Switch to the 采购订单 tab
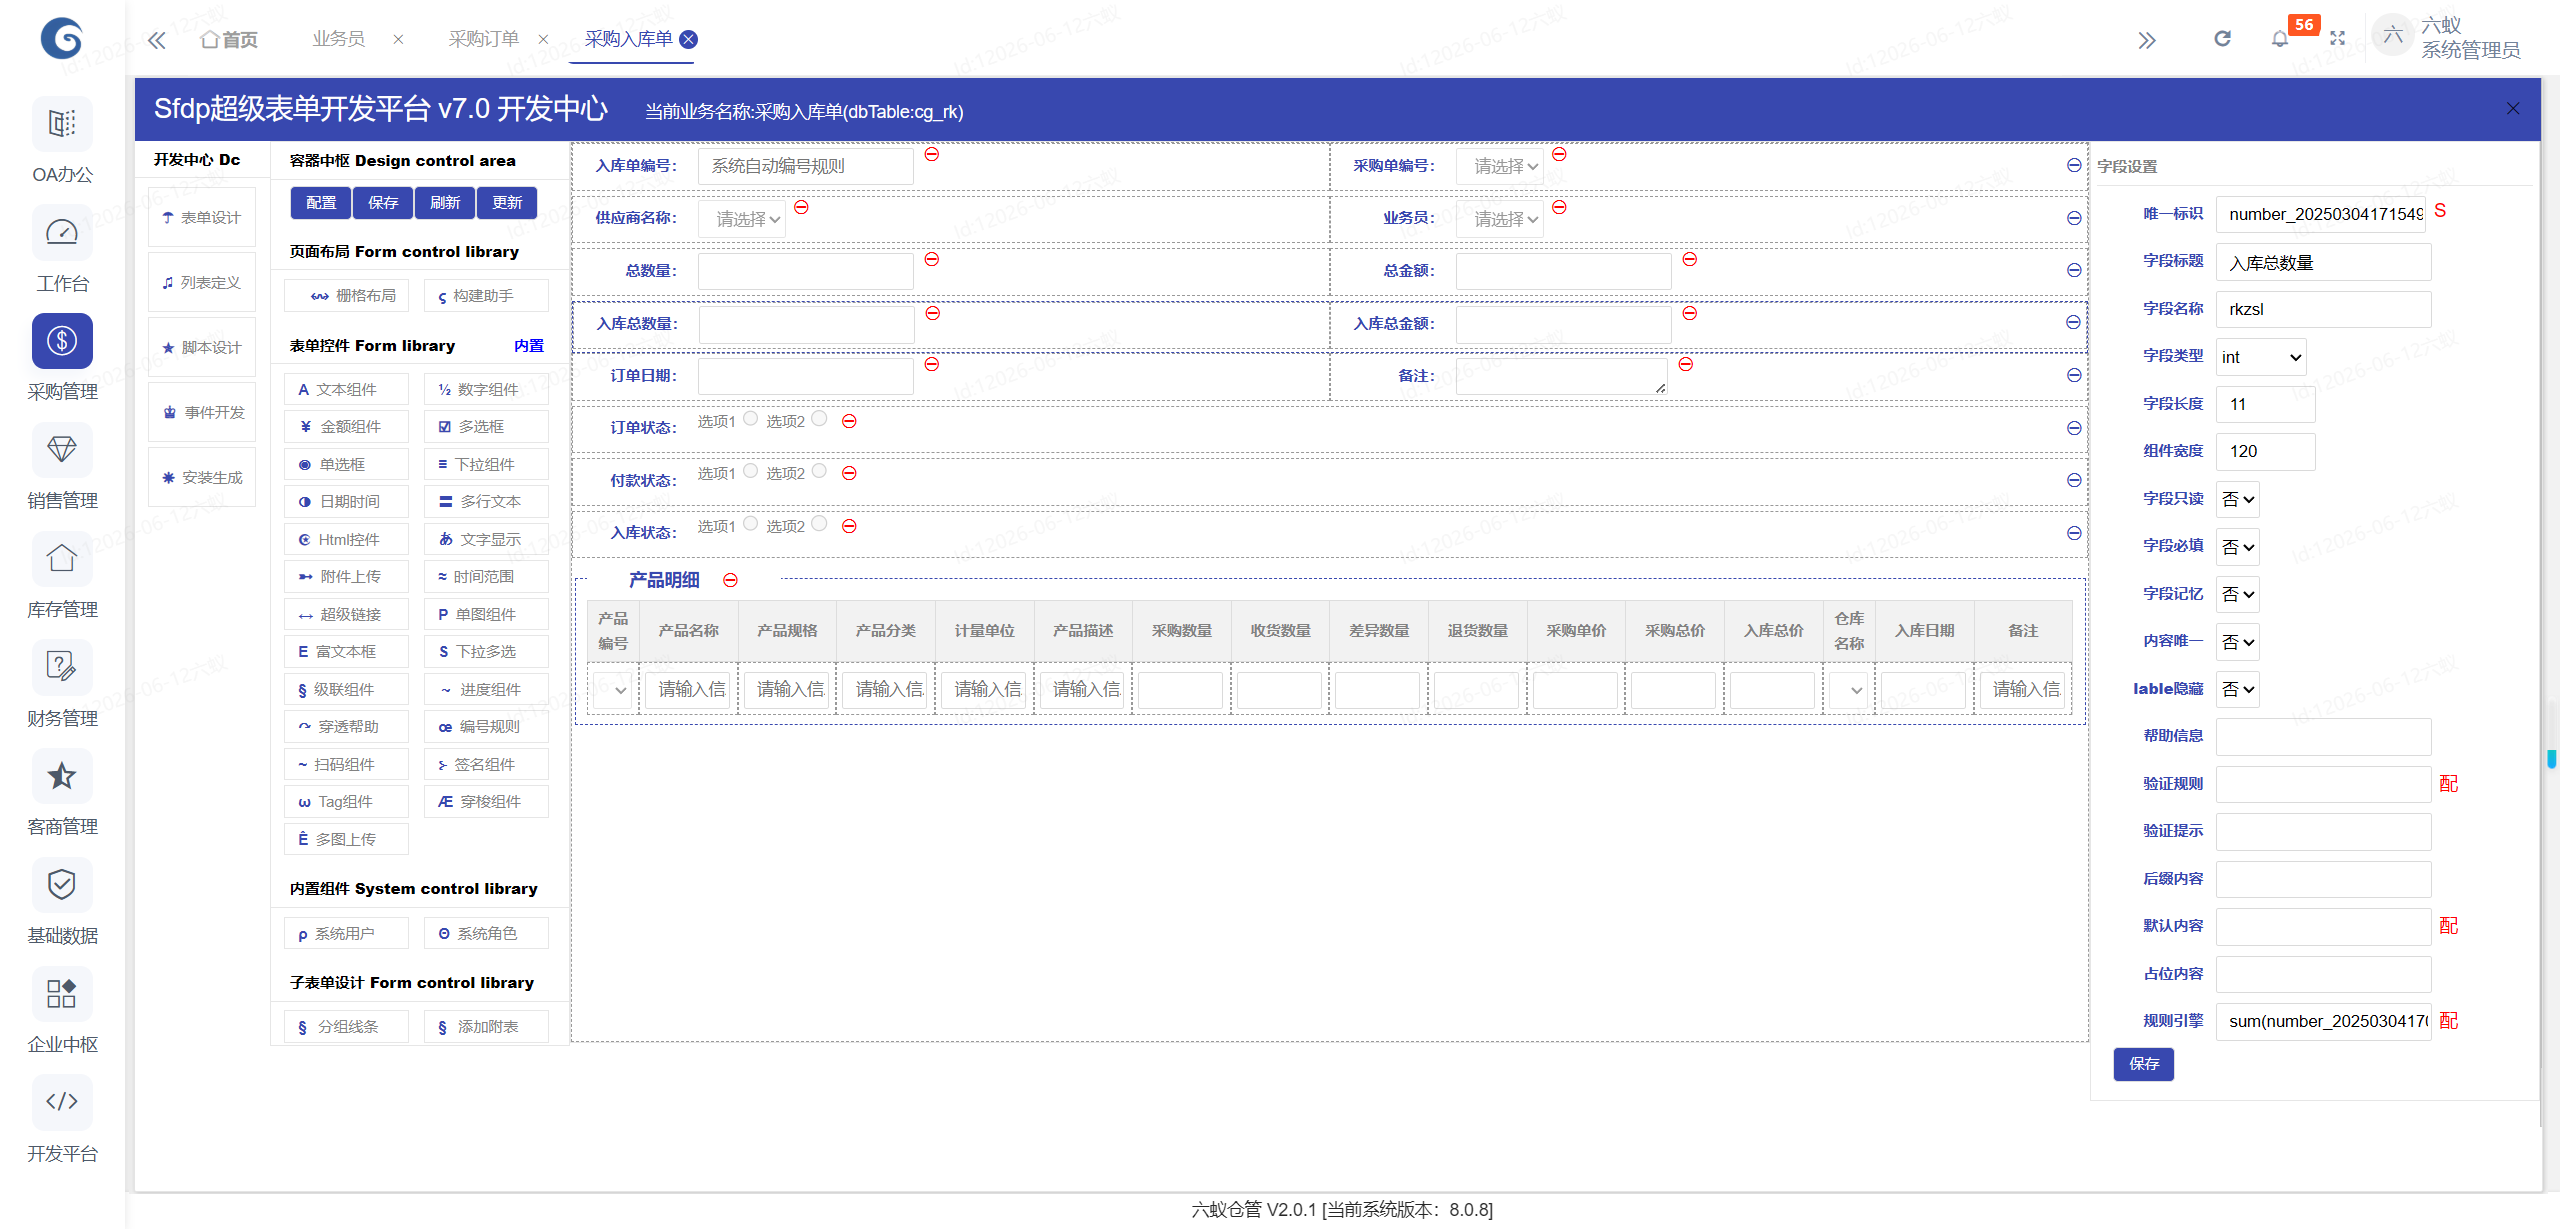This screenshot has width=2560, height=1229. [484, 39]
